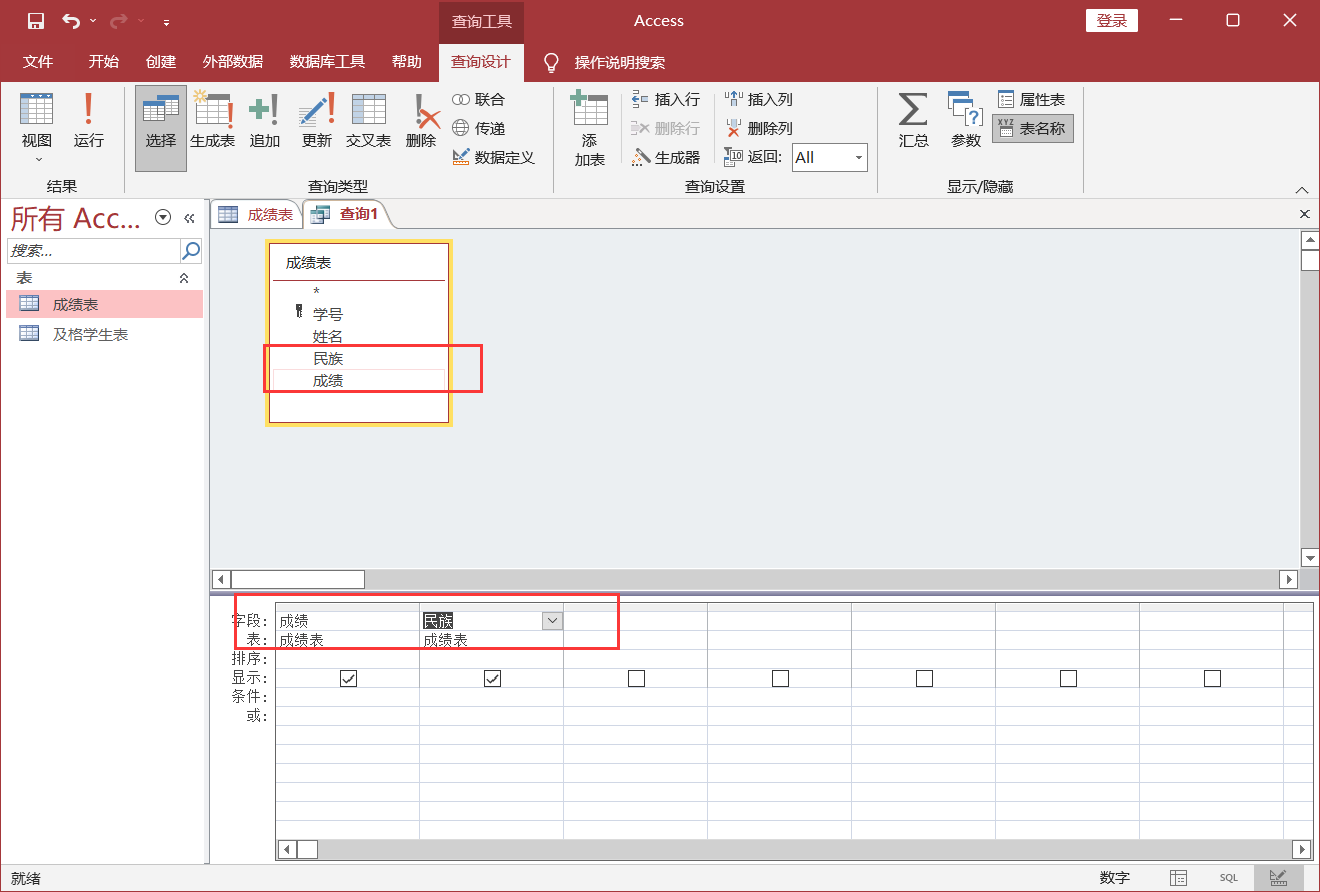Viewport: 1320px width, 892px height.
Task: Open navigation pane category menu
Action: [163, 218]
